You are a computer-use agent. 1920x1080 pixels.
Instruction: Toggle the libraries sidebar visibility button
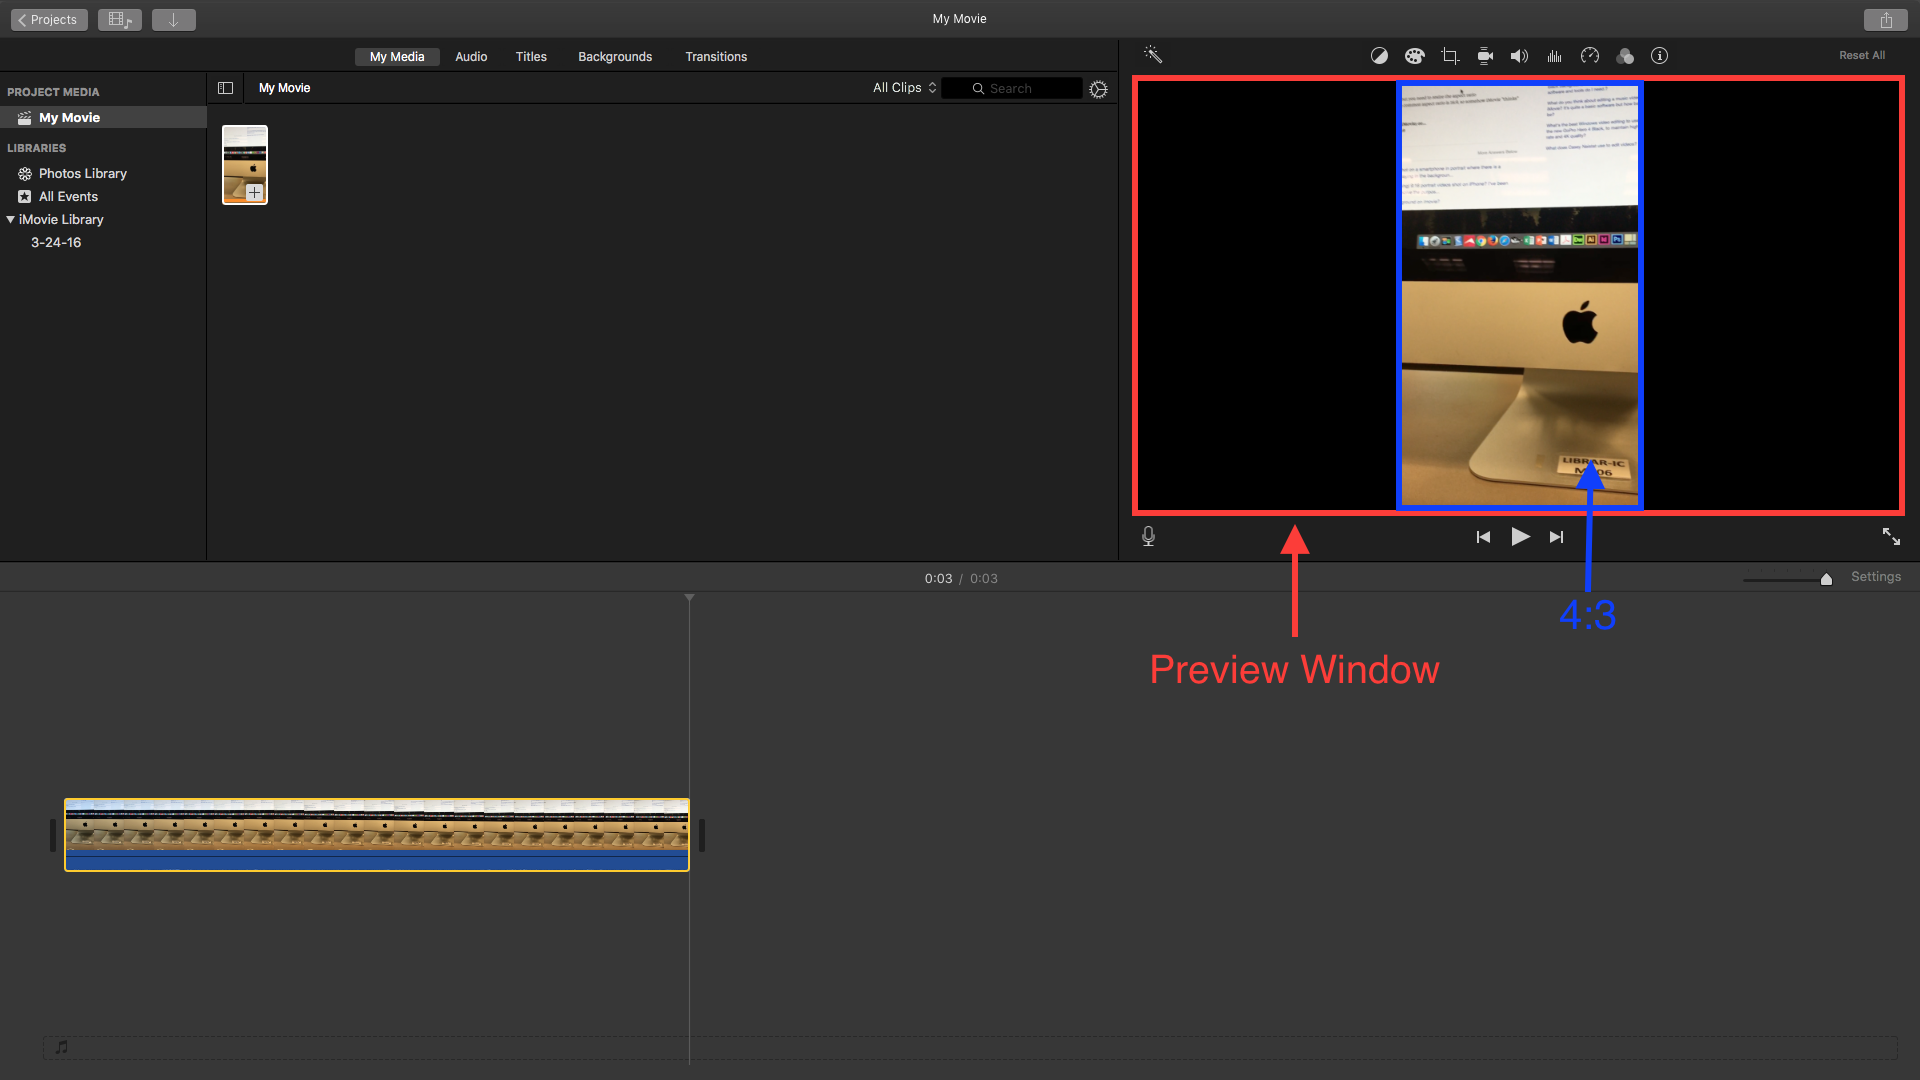click(x=225, y=88)
